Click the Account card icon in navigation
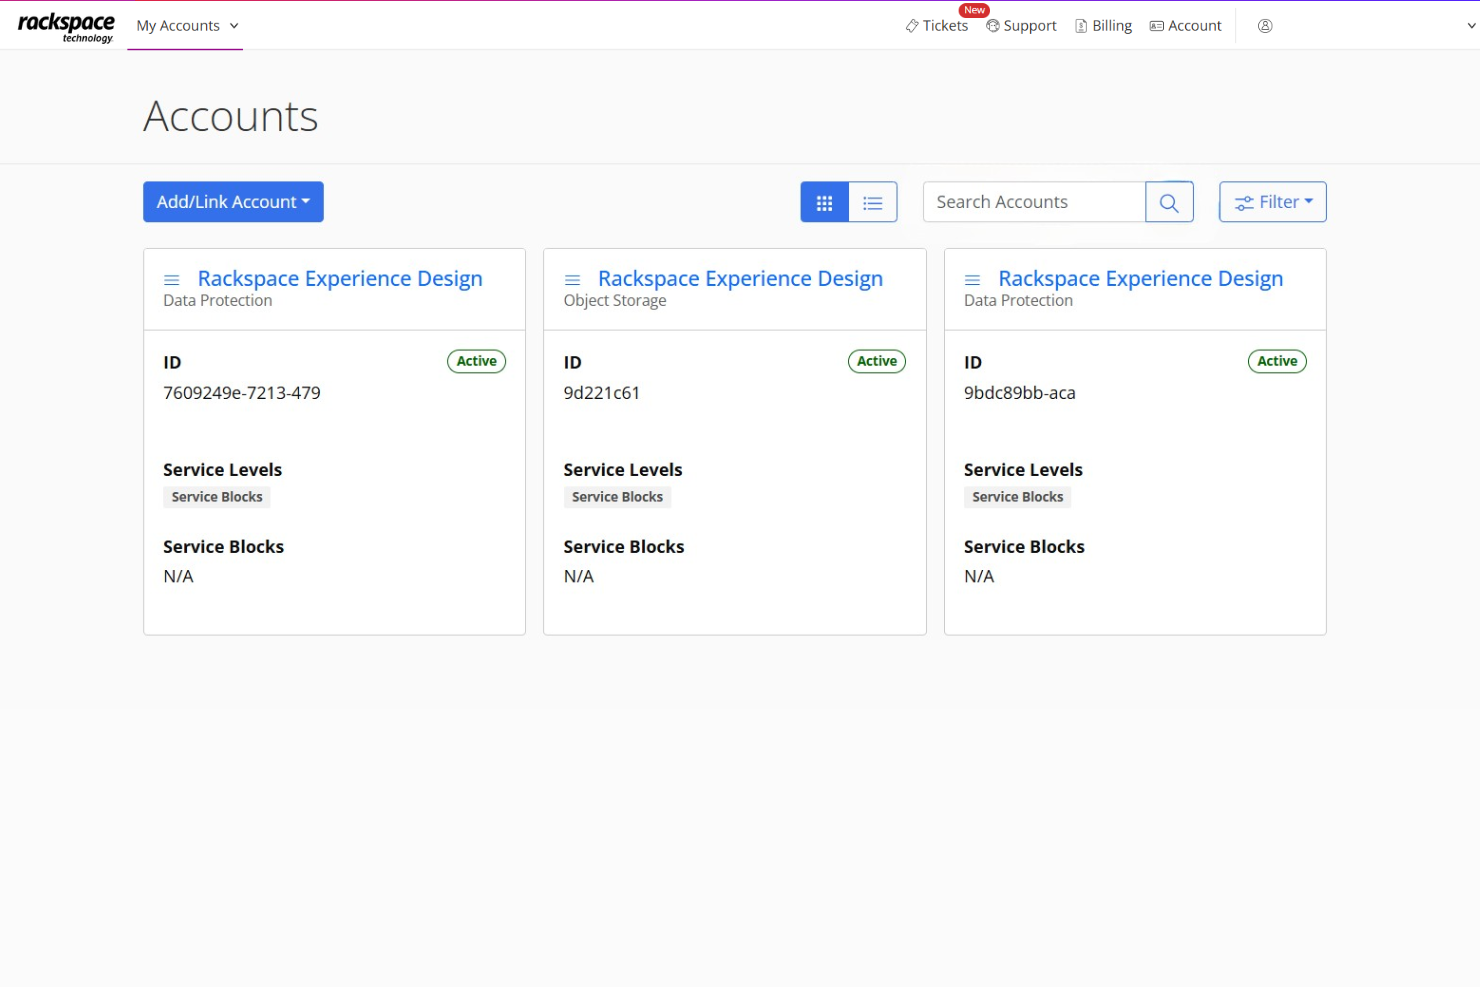 pos(1155,25)
